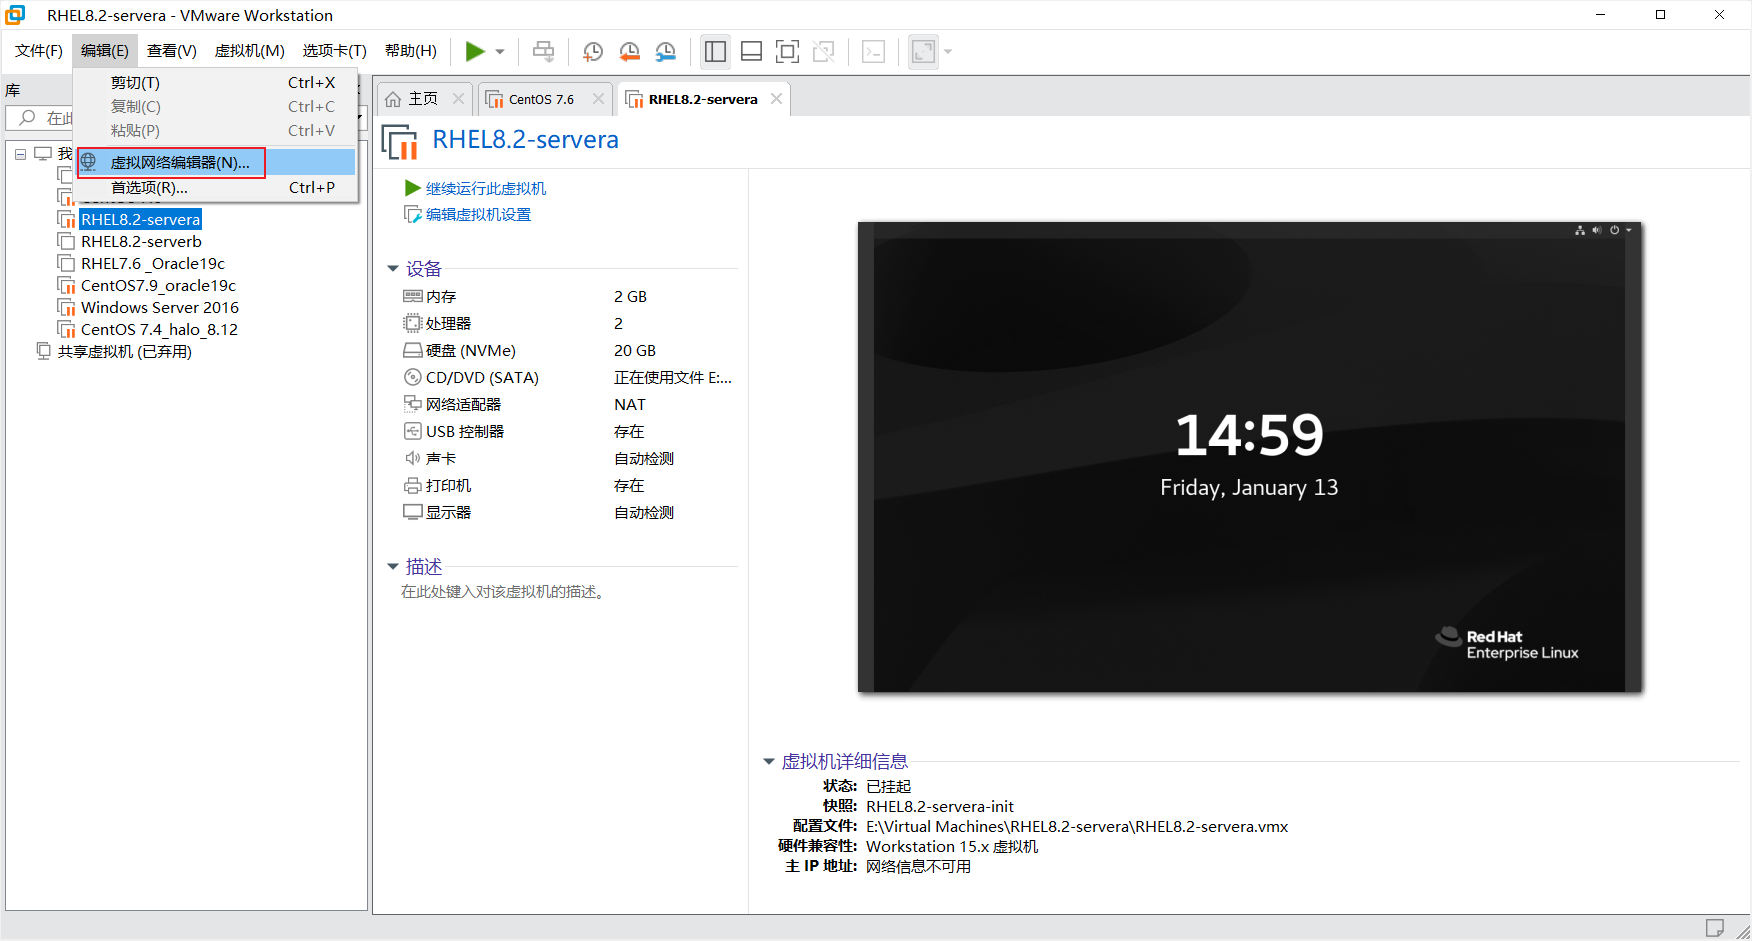The width and height of the screenshot is (1752, 941).
Task: Revert to snapshot using orange arrow clock icon
Action: (x=629, y=51)
